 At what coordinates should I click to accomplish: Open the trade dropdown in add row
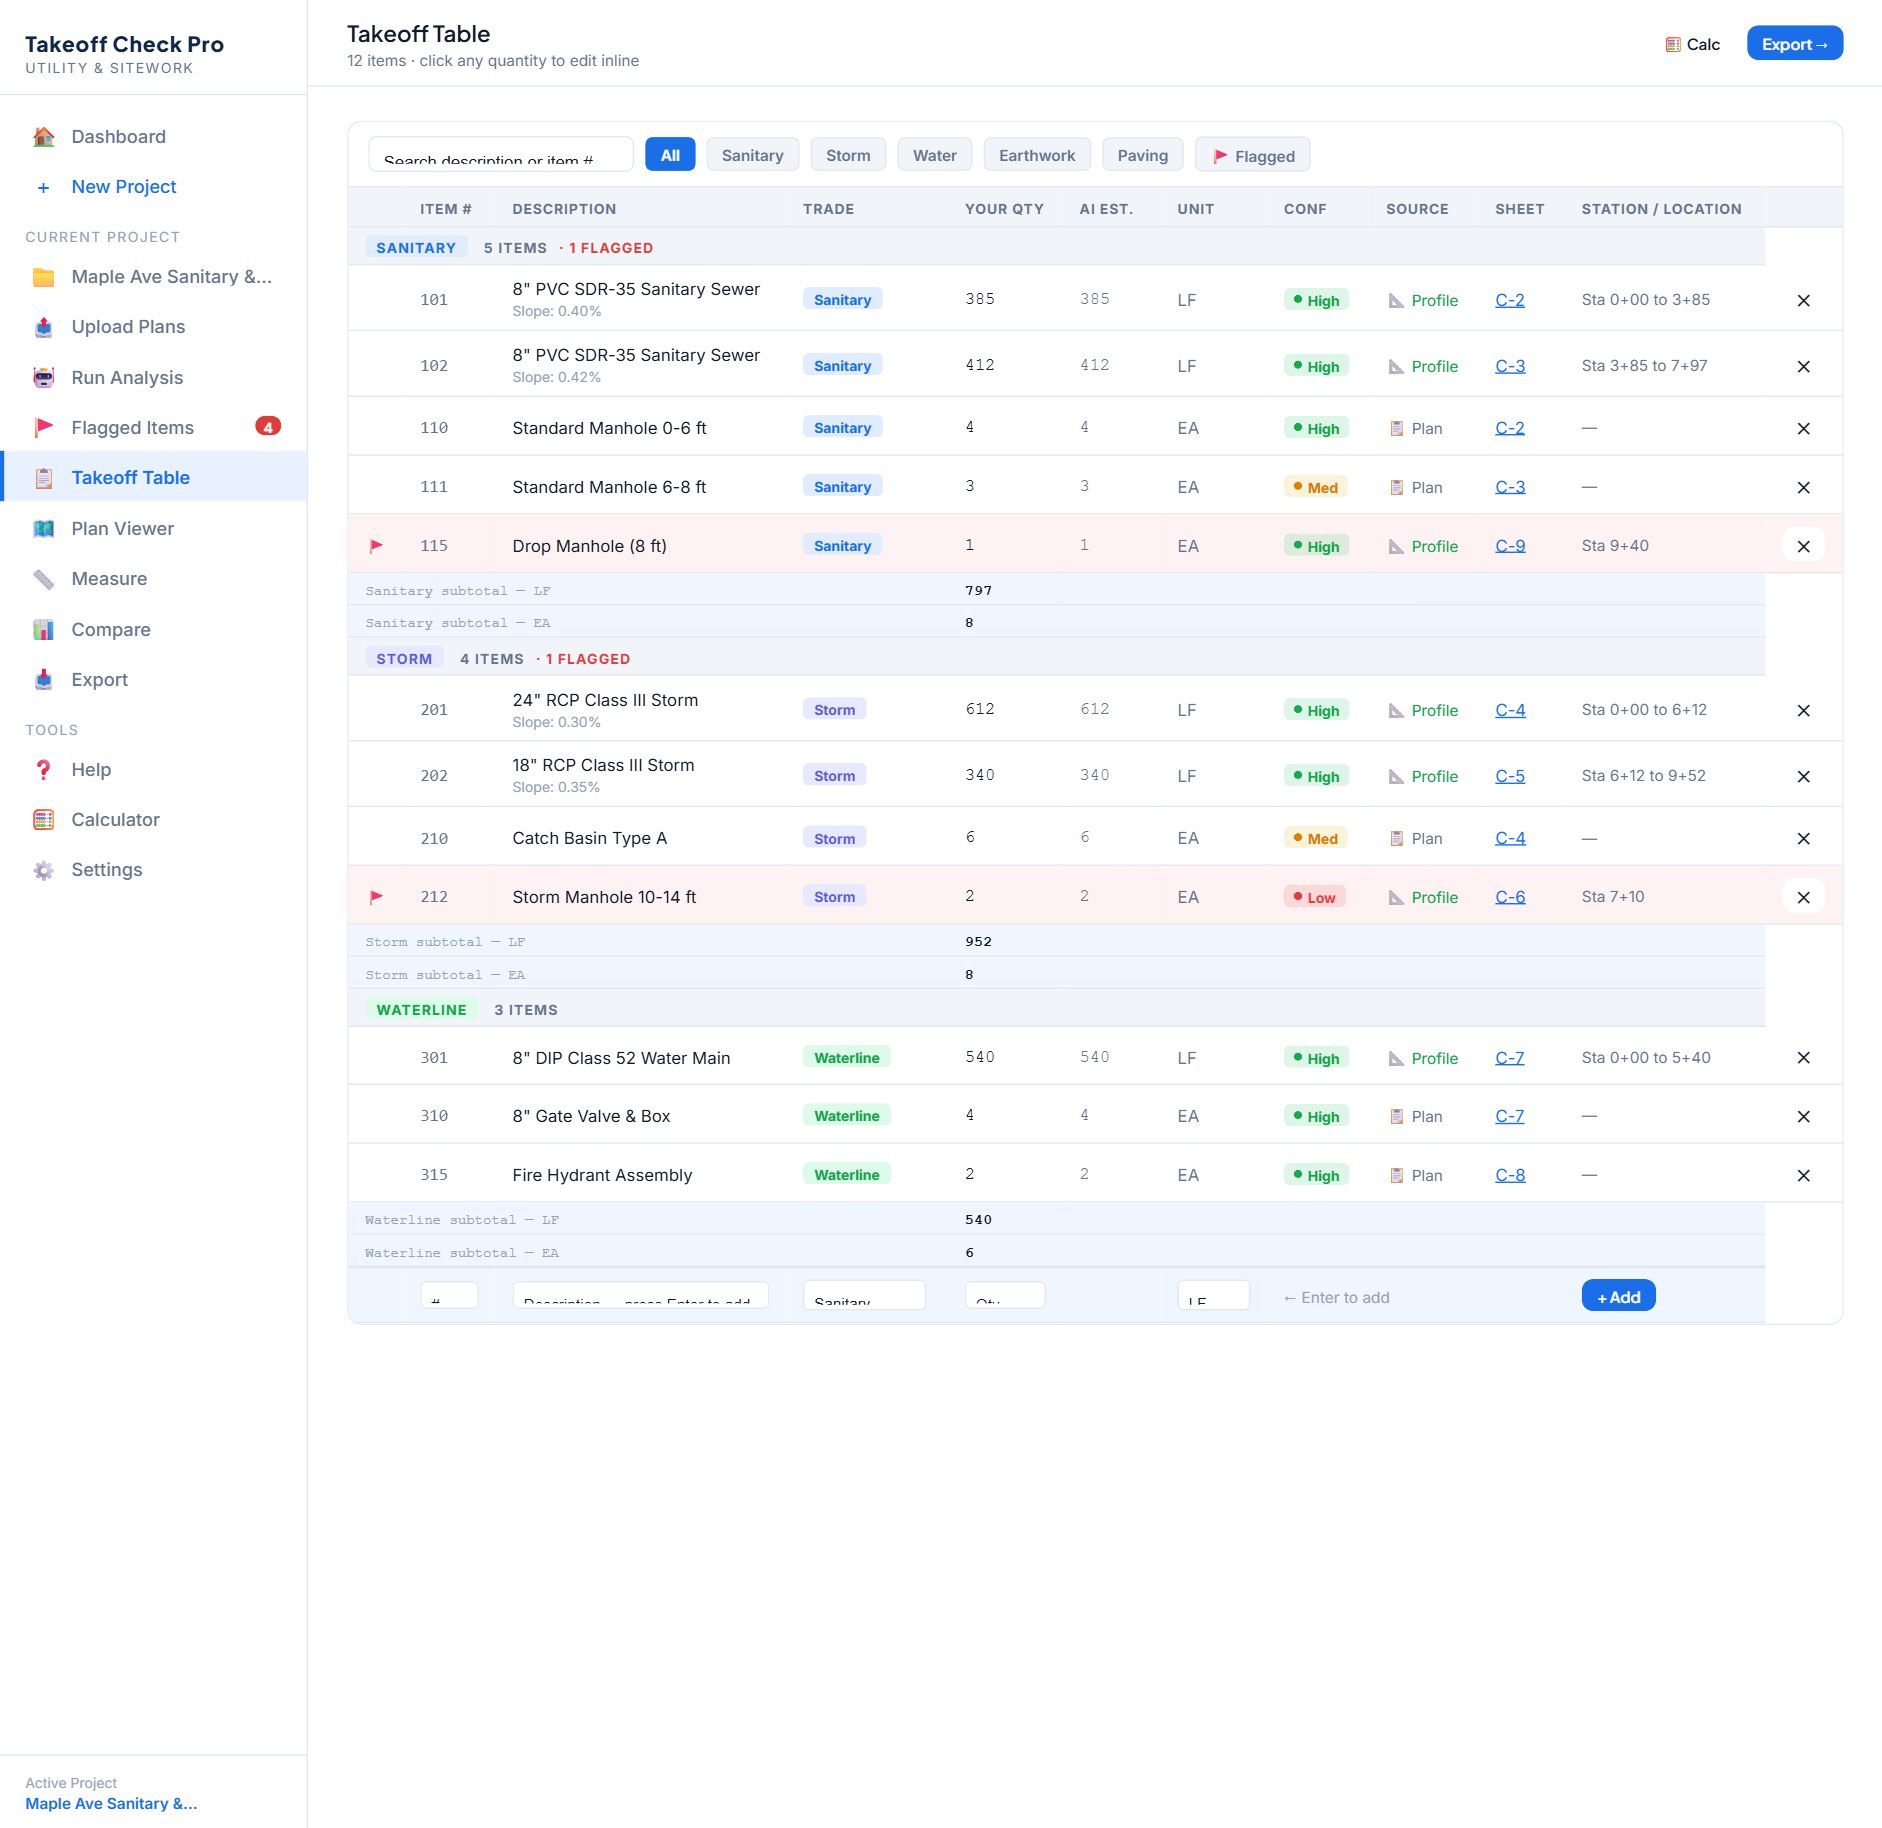864,1297
